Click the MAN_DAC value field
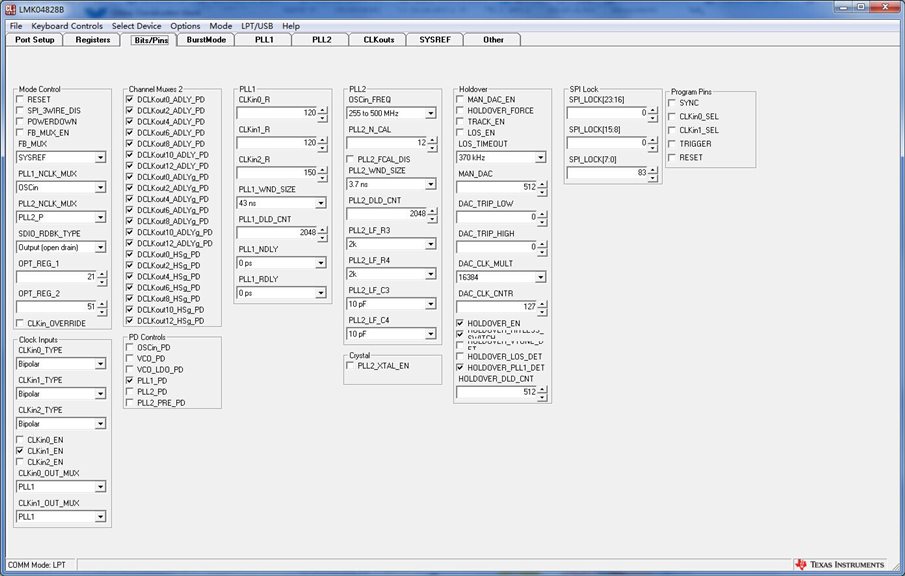 tap(496, 187)
